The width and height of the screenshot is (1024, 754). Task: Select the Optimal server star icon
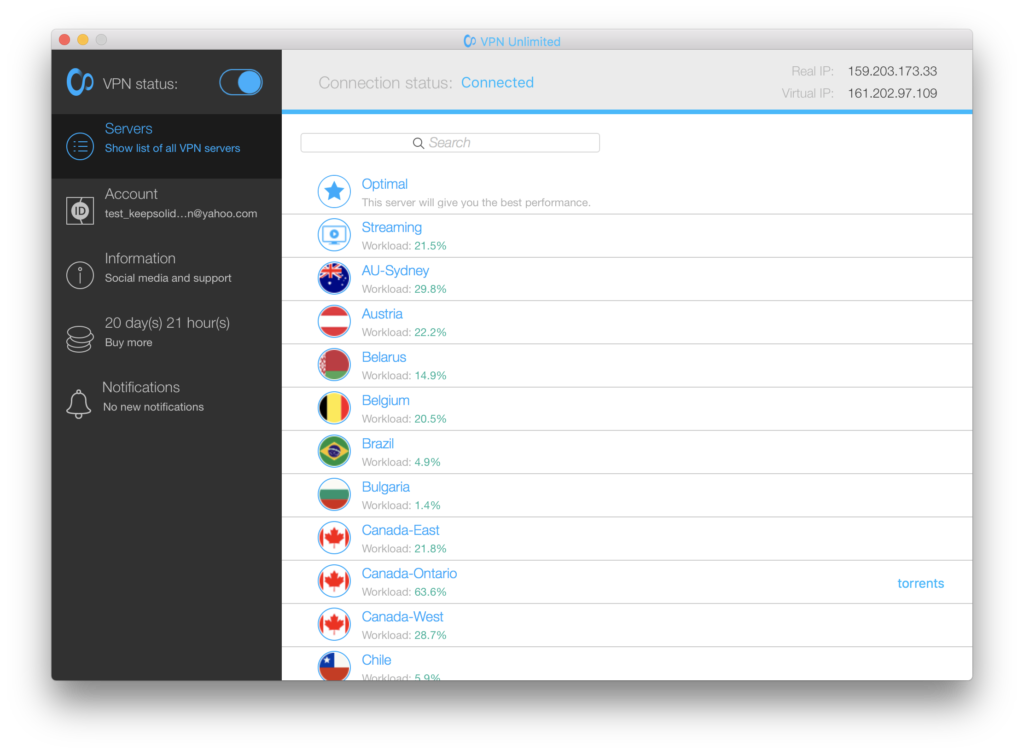tap(334, 191)
